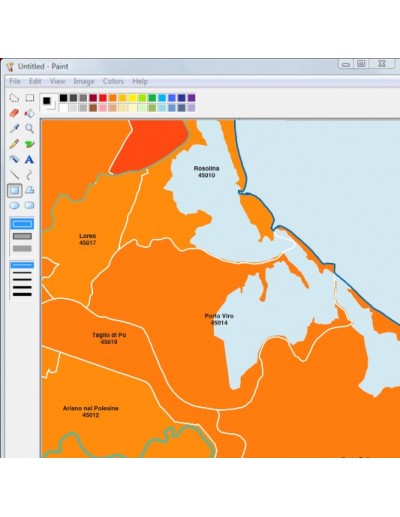Pick the purple palette swatch
400x517 pixels.
[x=191, y=98]
